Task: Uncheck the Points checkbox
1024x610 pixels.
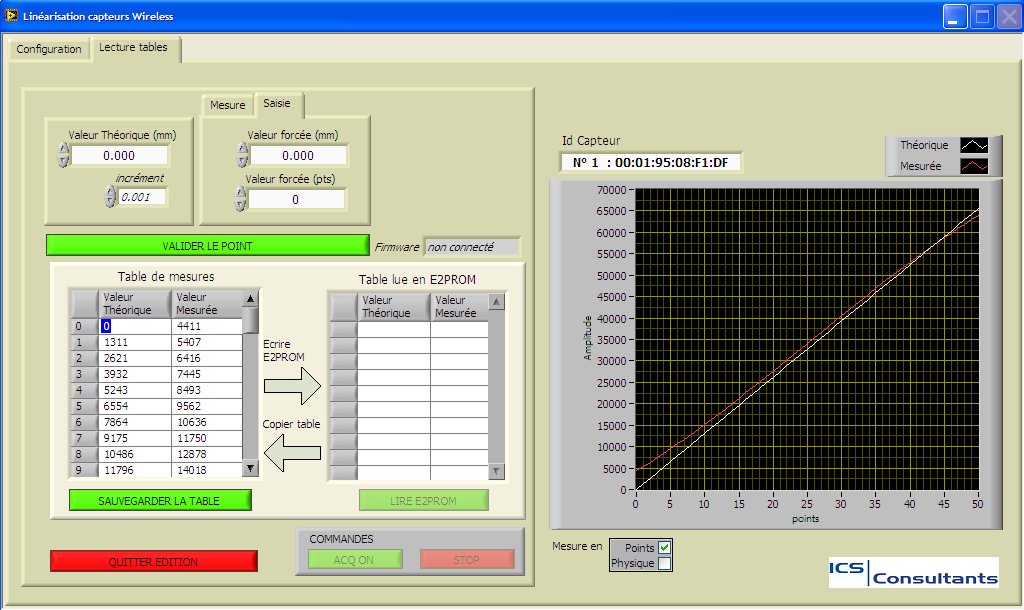Action: (x=665, y=548)
